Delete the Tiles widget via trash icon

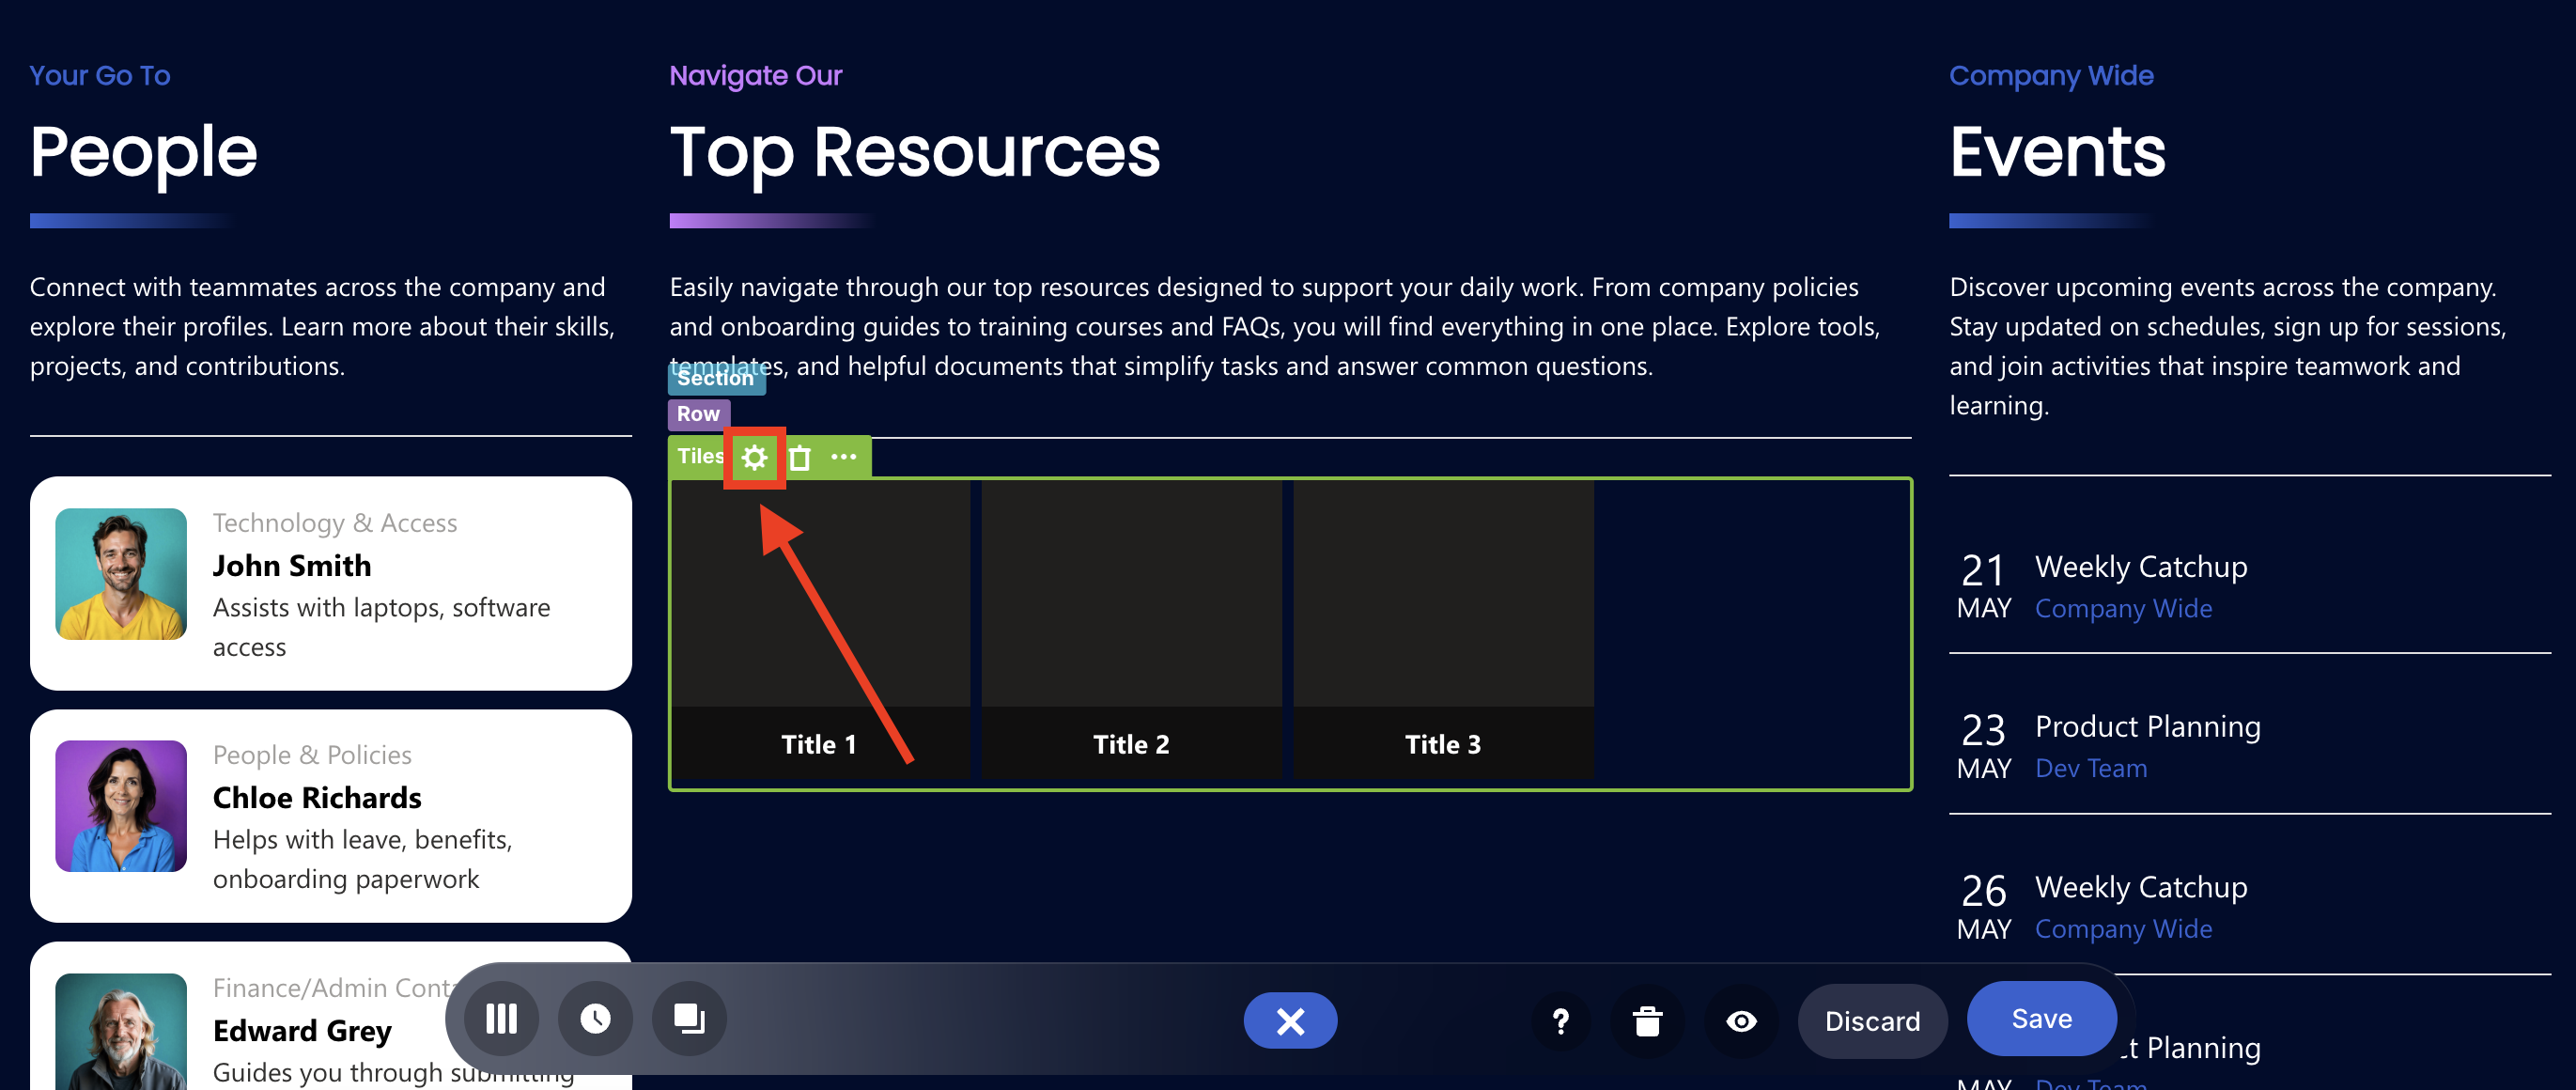pos(799,458)
